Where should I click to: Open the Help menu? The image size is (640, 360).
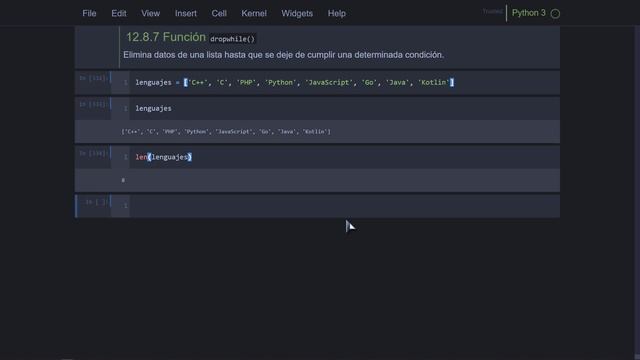337,13
